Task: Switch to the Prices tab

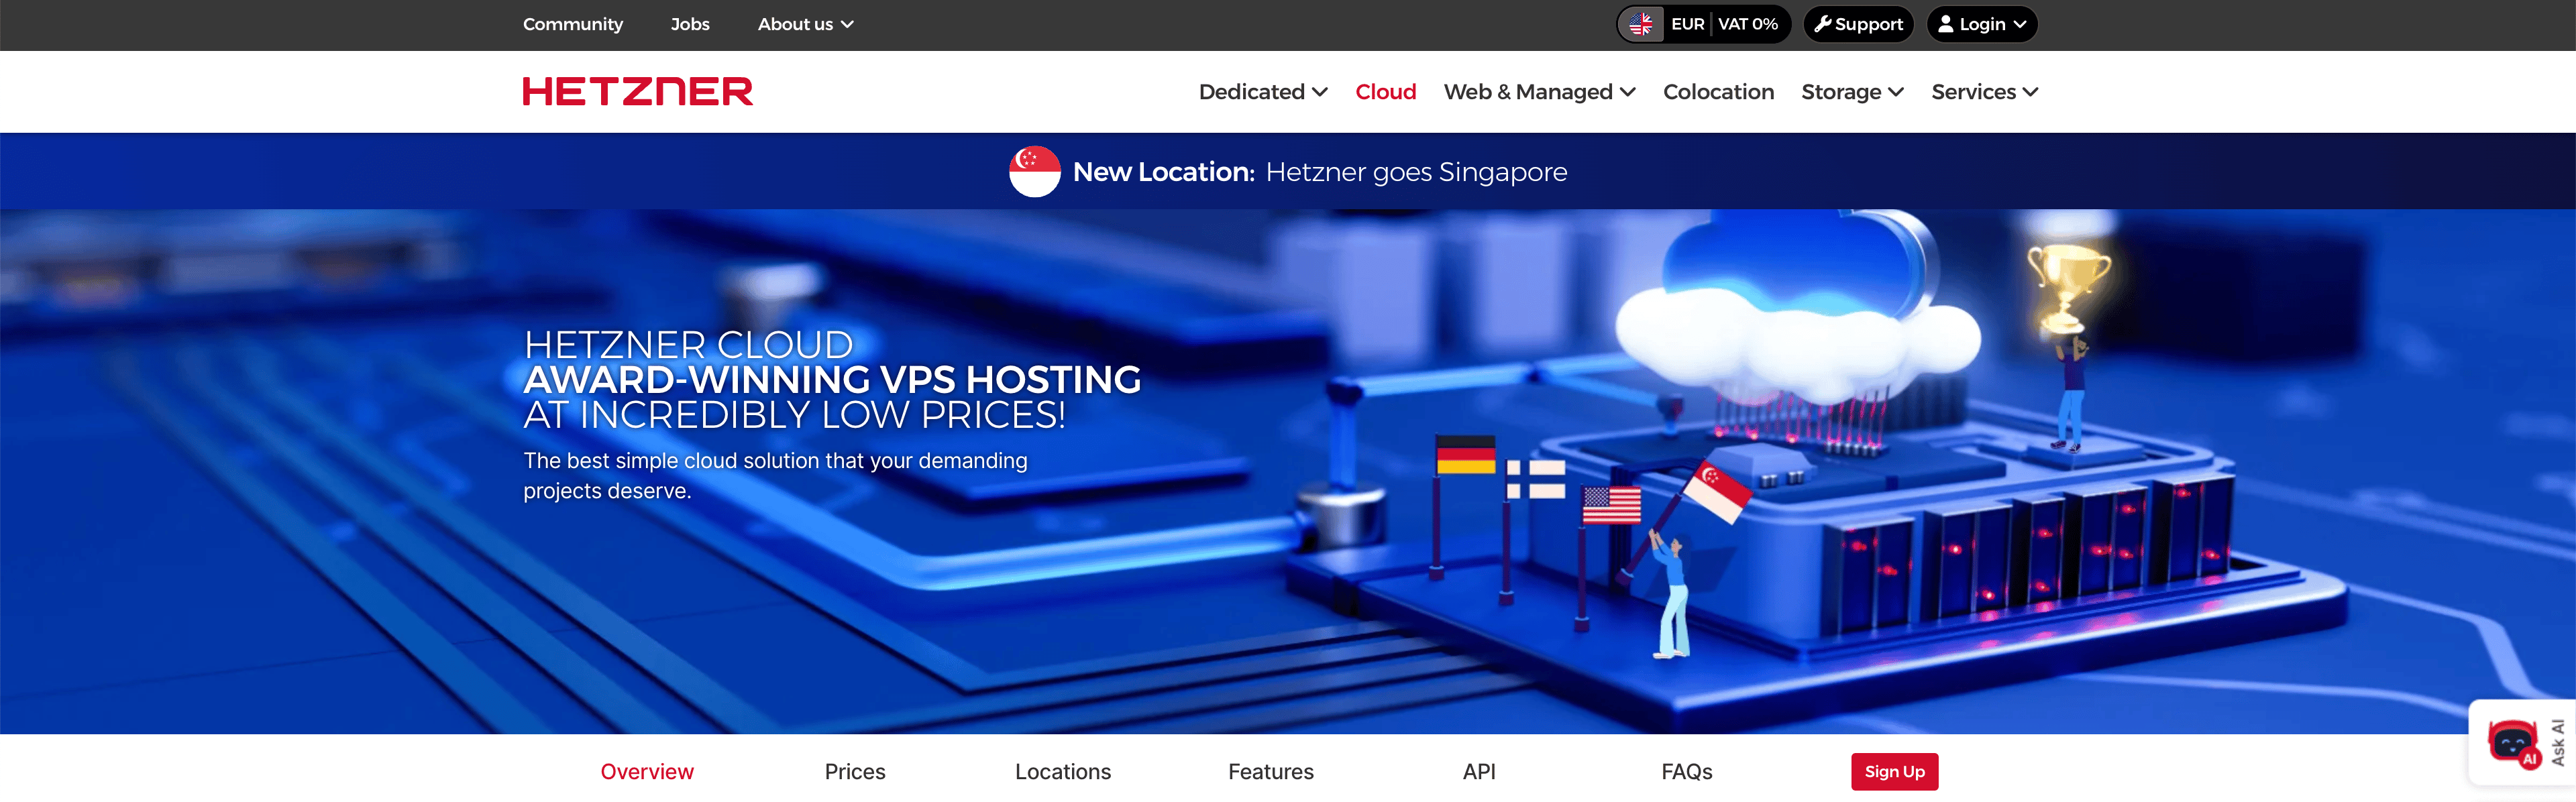Action: 855,772
